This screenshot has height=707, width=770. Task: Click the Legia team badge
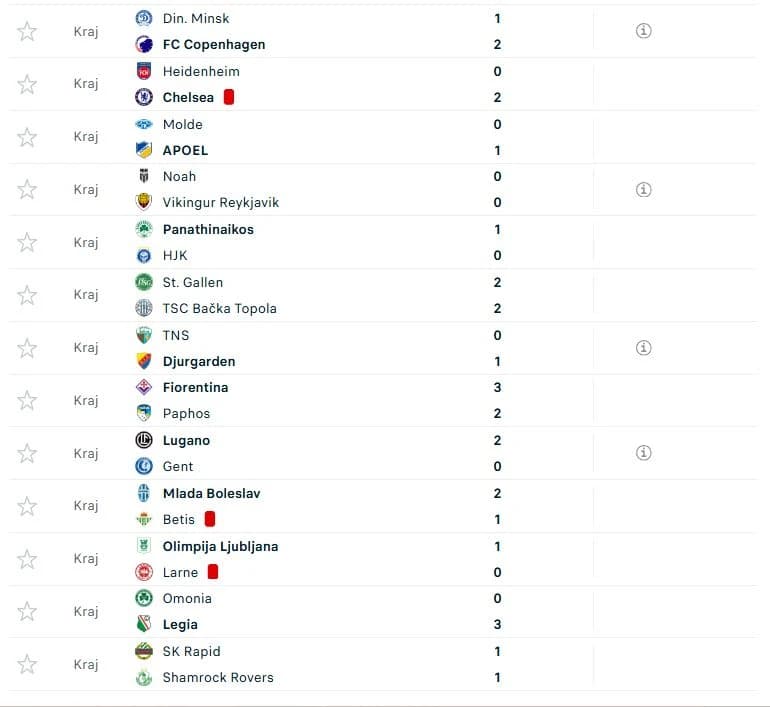point(144,625)
